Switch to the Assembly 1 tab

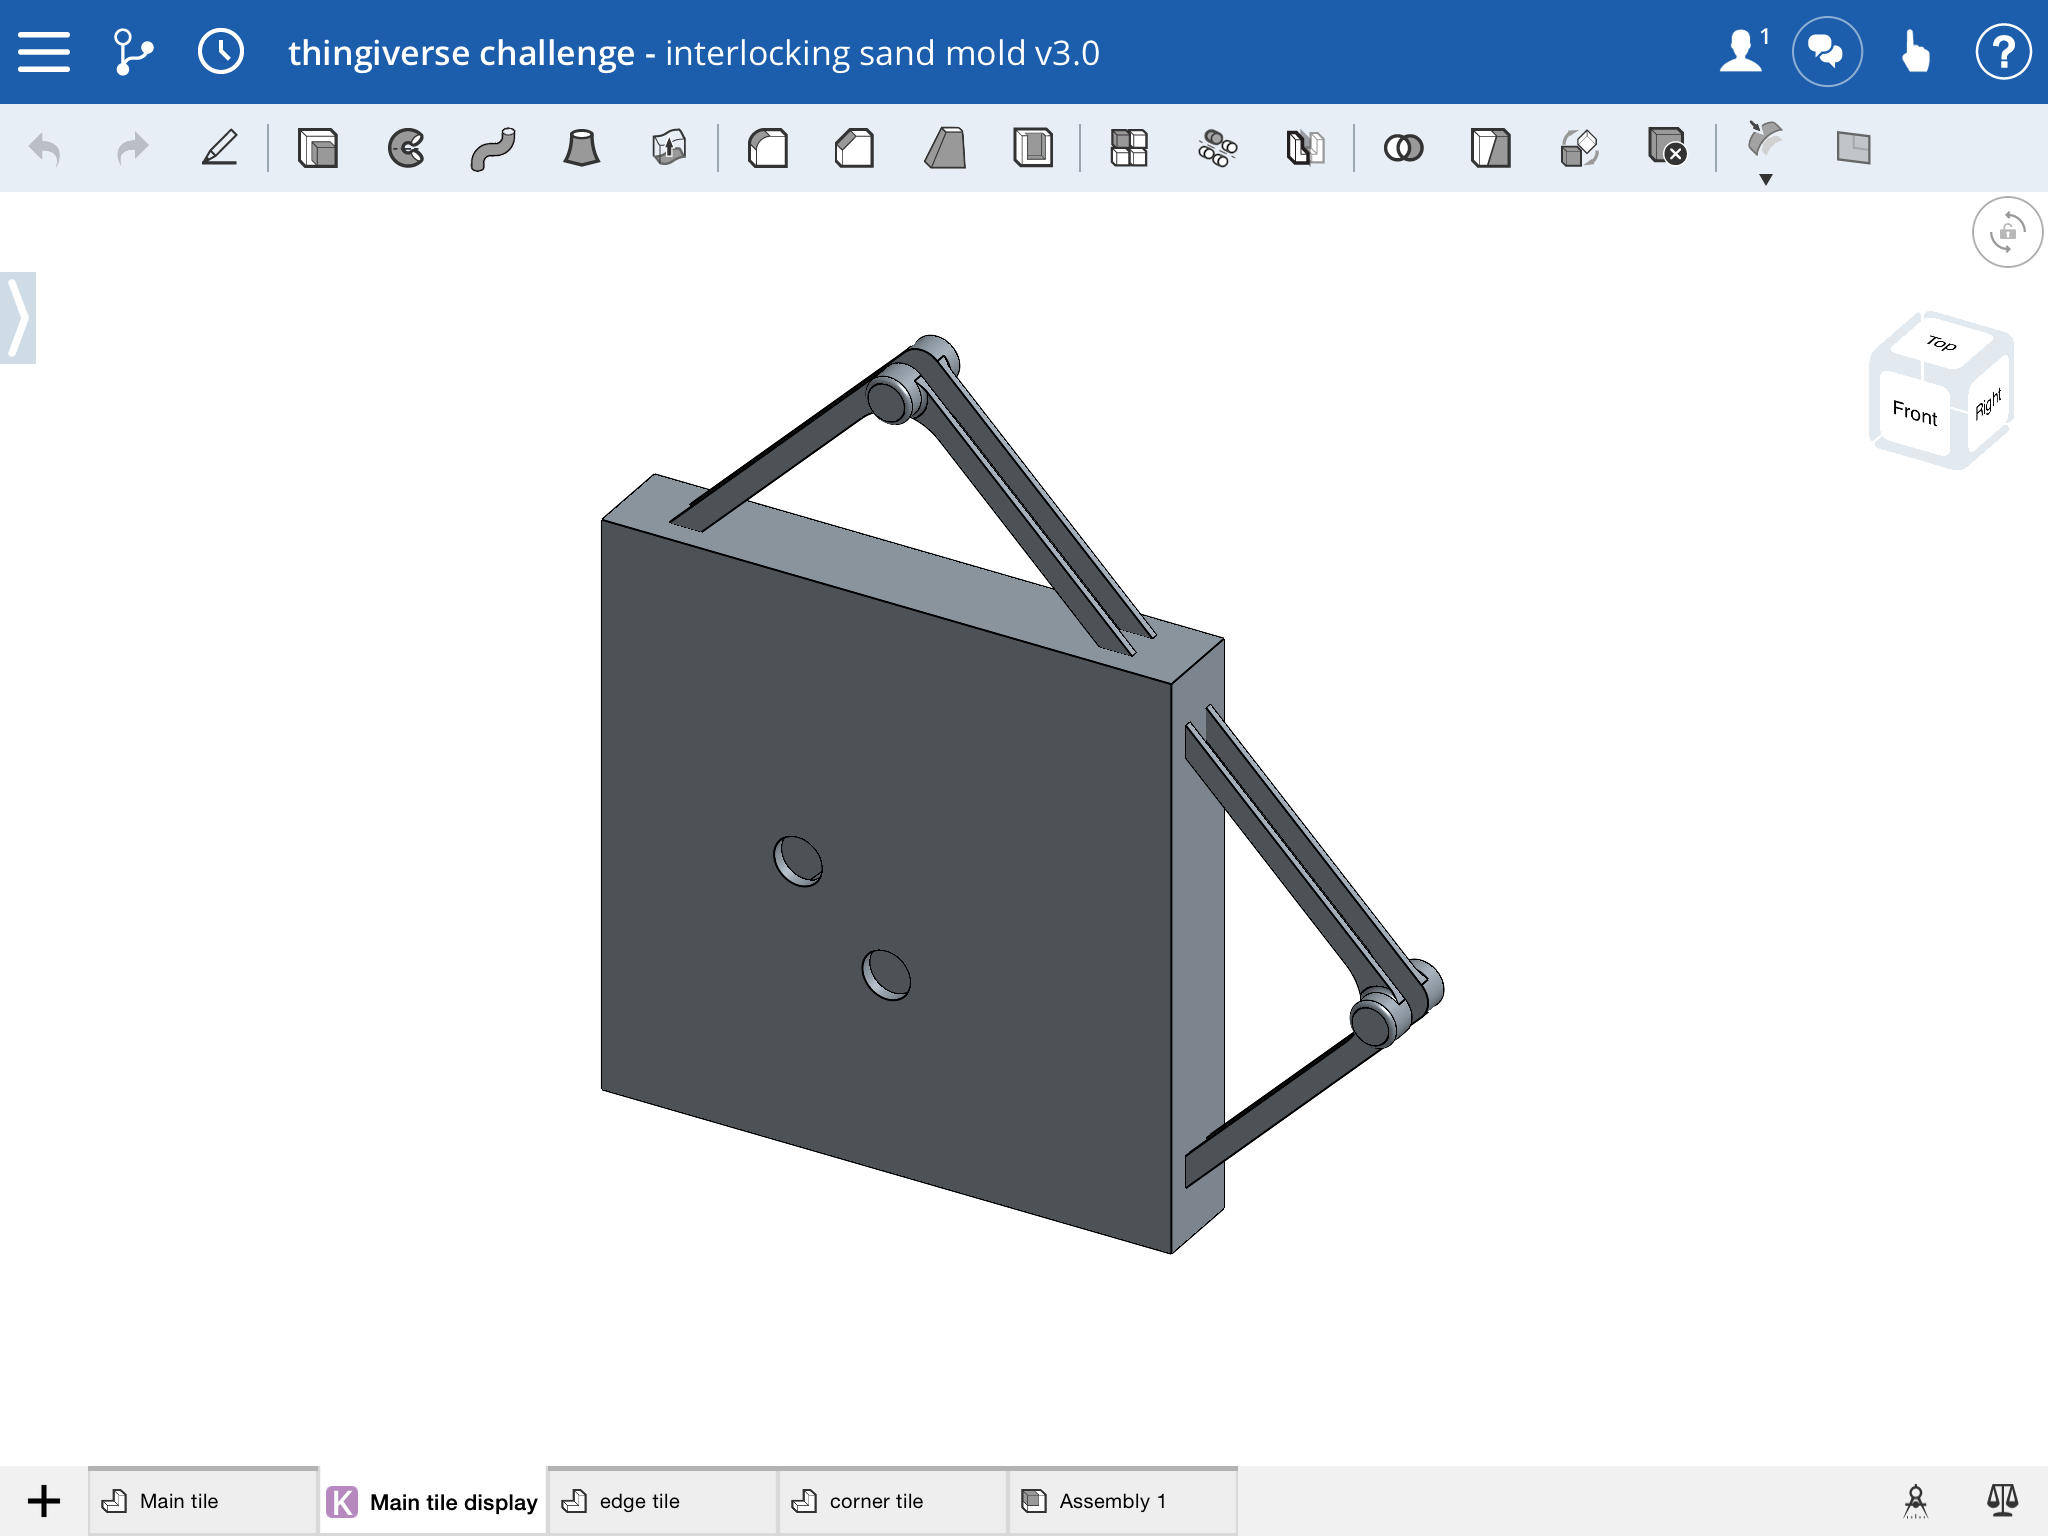pyautogui.click(x=1123, y=1501)
